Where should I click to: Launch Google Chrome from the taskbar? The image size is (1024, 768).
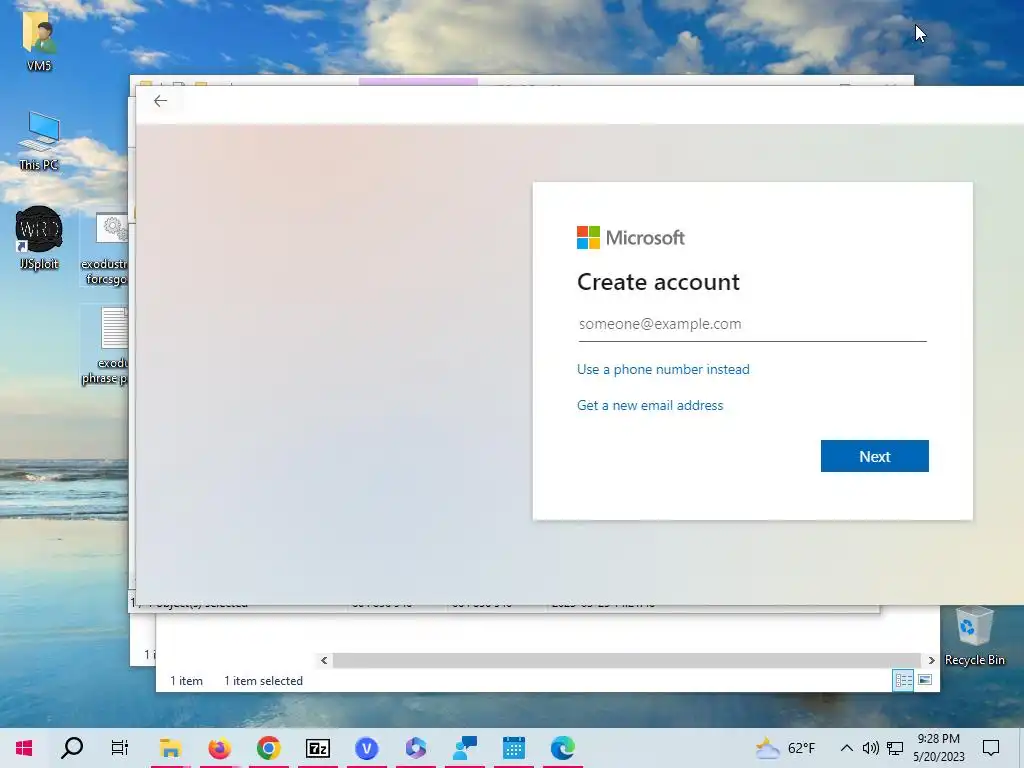point(268,748)
